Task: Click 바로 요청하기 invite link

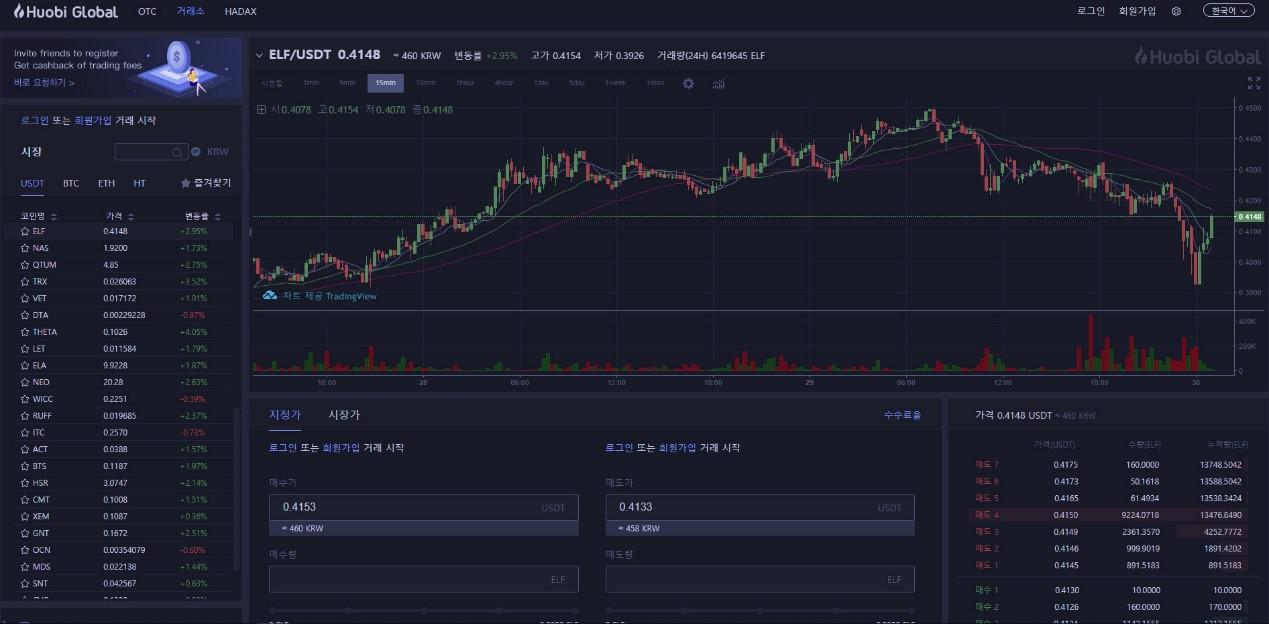Action: [44, 83]
